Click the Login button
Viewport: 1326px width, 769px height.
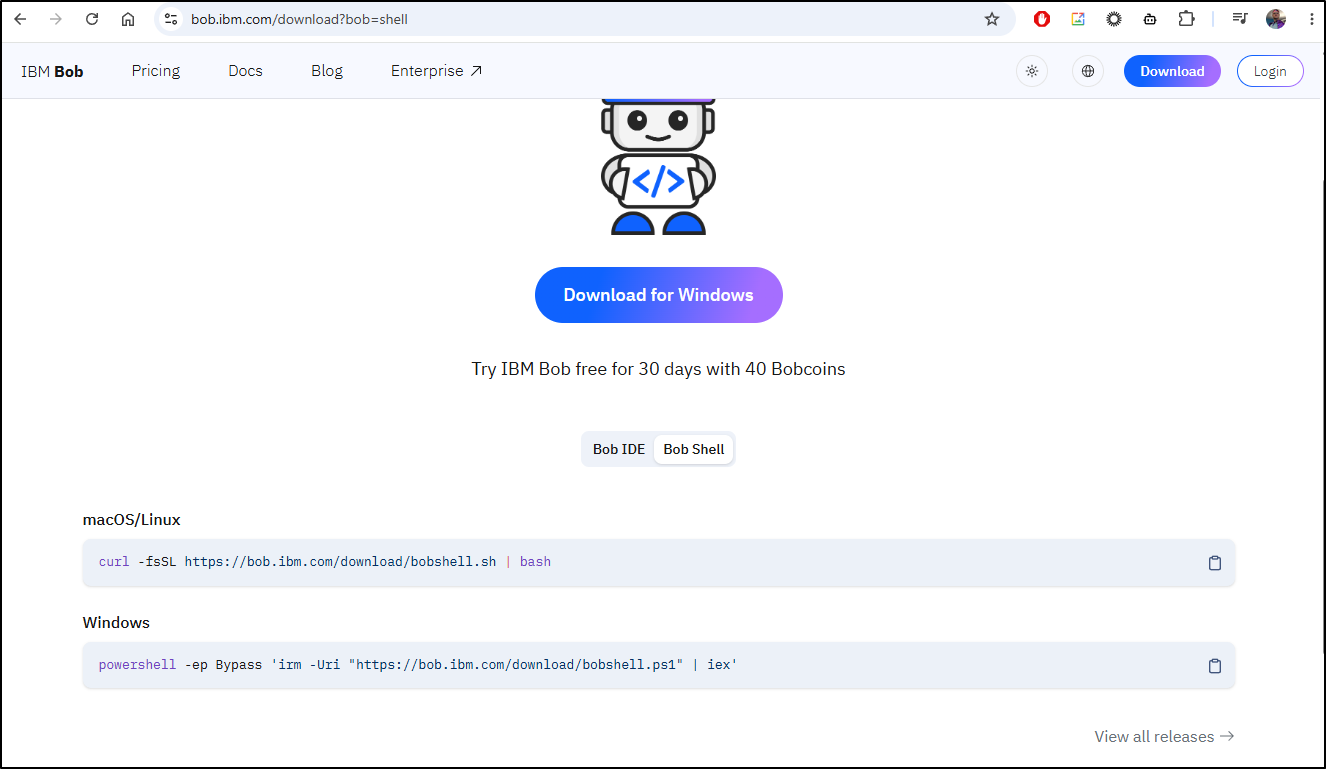click(x=1270, y=71)
